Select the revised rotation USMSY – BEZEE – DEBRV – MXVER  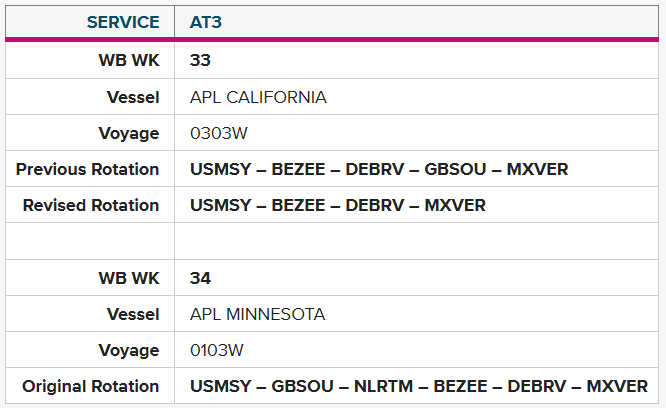click(x=338, y=205)
